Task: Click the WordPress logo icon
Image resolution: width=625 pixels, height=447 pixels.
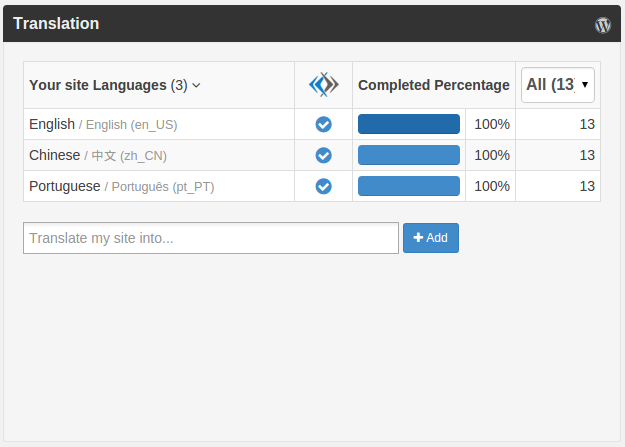Action: pyautogui.click(x=602, y=25)
